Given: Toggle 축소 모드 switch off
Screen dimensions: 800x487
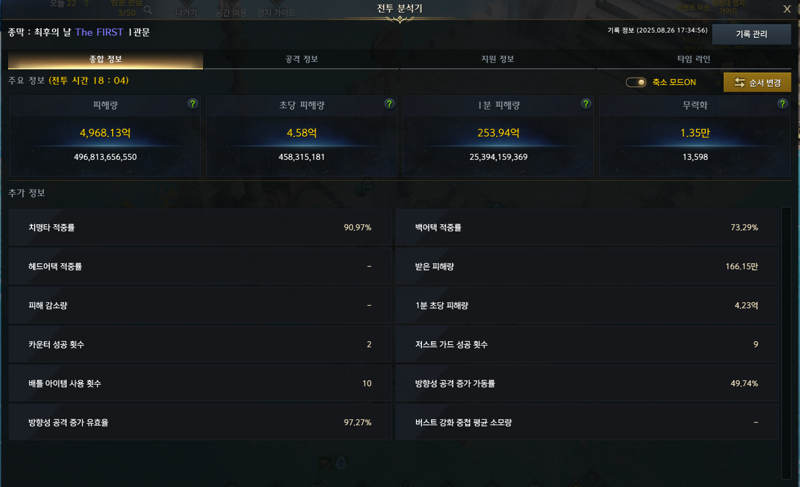Looking at the screenshot, I should coord(636,82).
